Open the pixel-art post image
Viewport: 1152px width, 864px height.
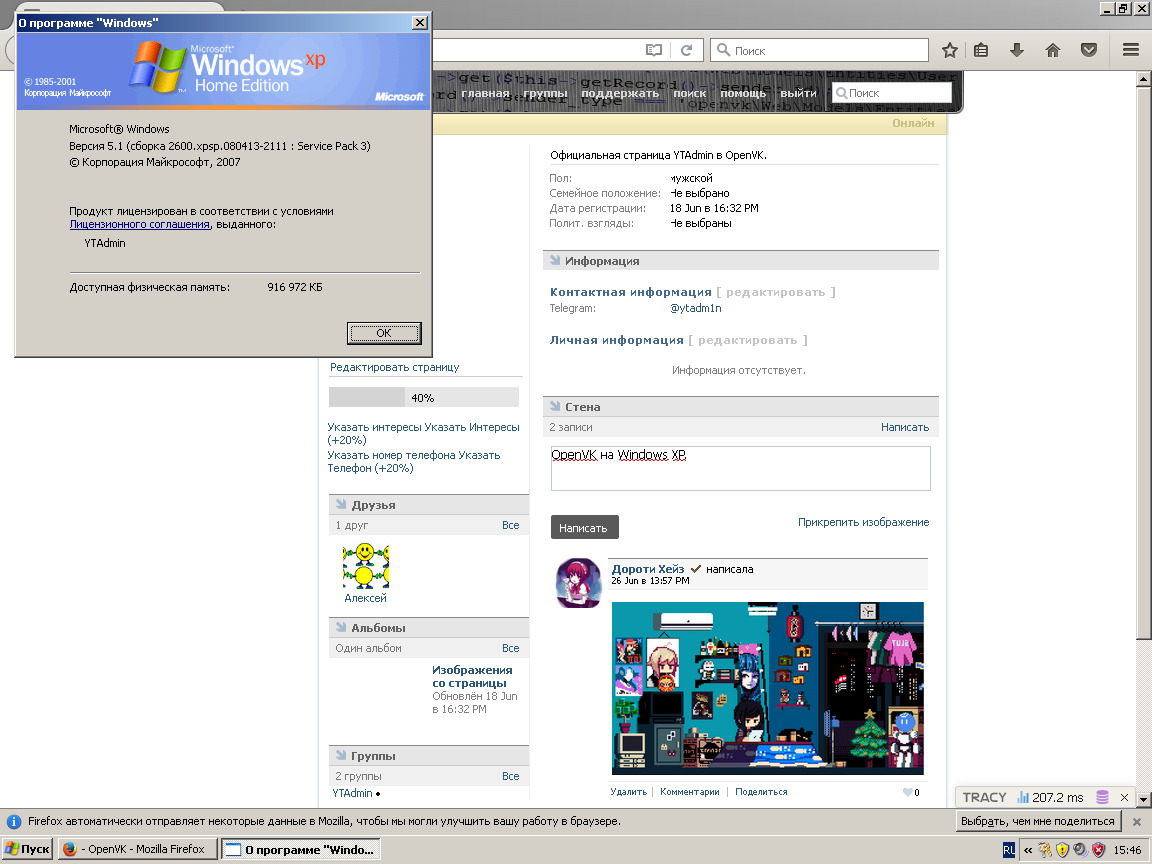[768, 688]
